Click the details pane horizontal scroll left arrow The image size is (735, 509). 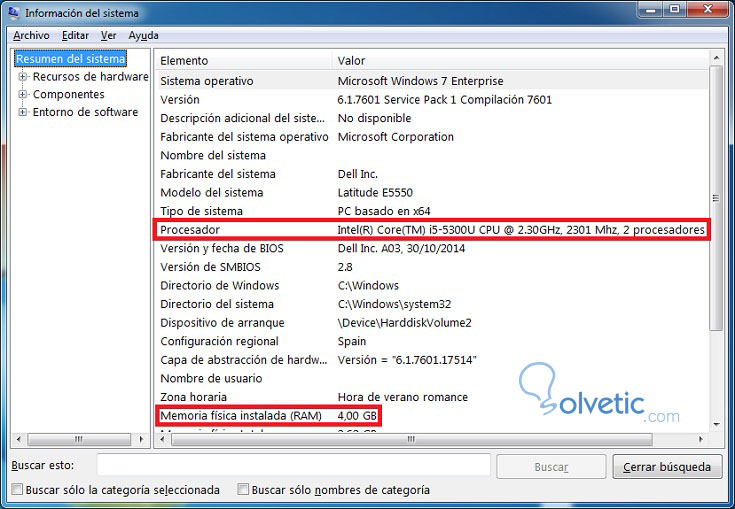[x=162, y=440]
